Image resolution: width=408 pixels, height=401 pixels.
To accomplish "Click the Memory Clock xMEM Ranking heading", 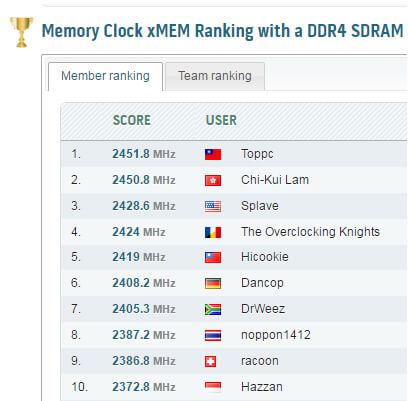I will 222,31.
